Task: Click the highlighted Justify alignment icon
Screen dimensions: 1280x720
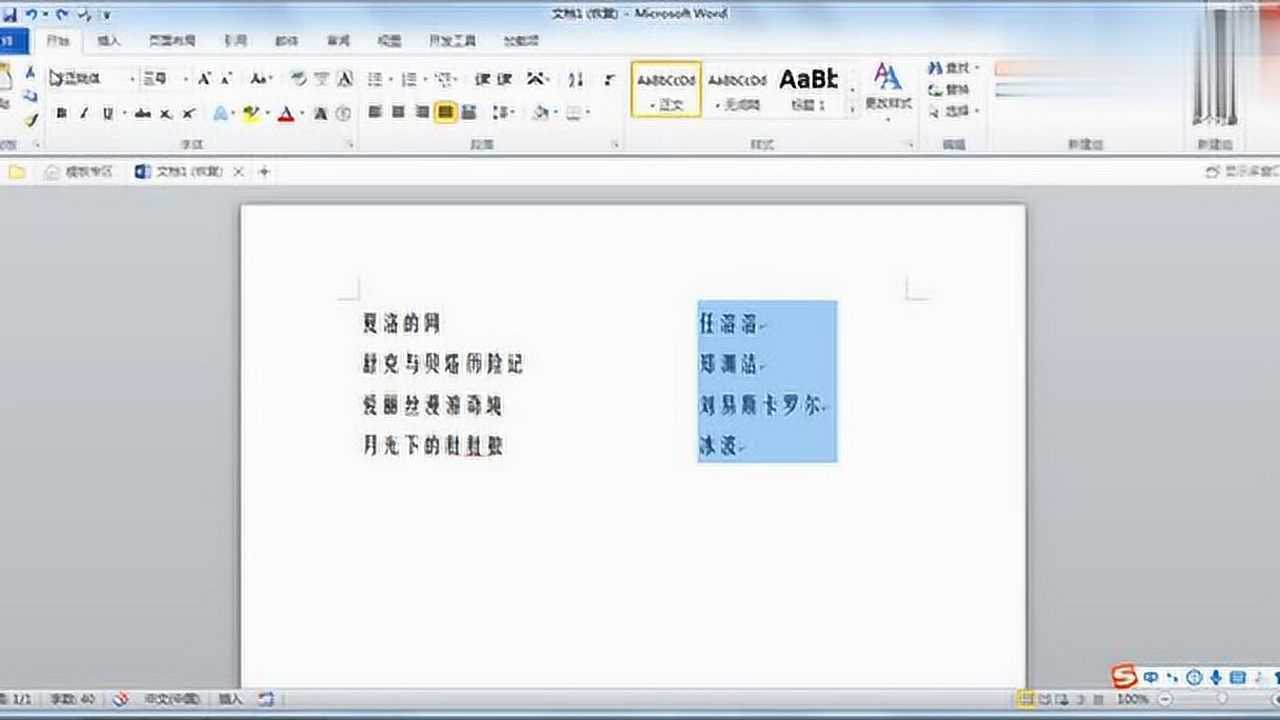Action: coord(446,112)
